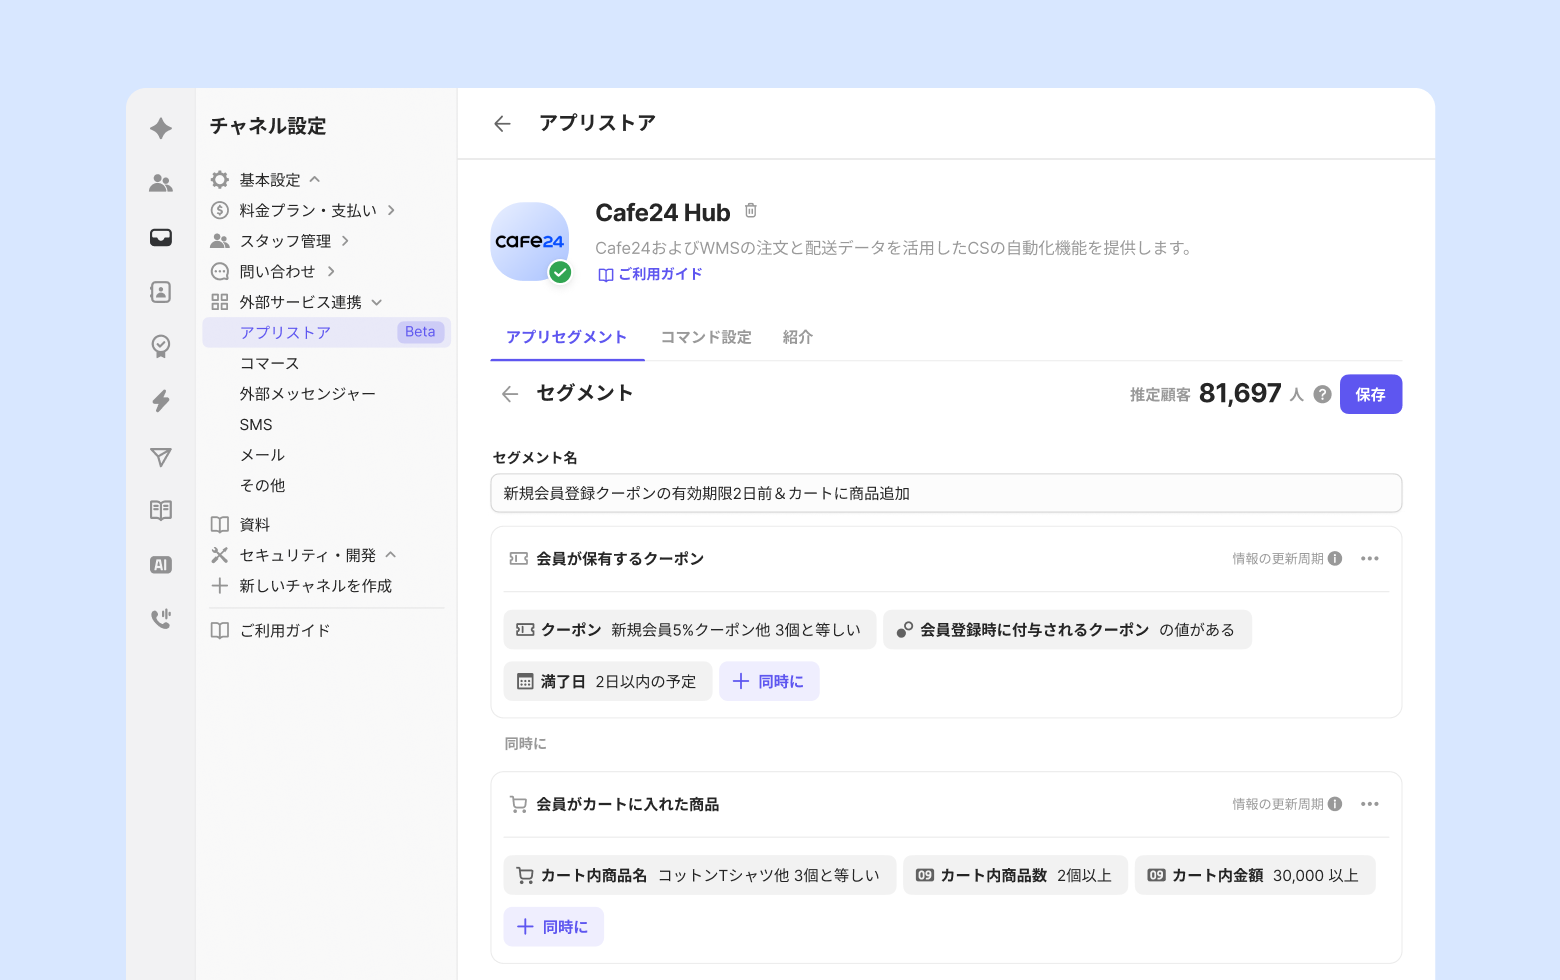
Task: Click the Cafe24 app logo thumbnail
Action: pyautogui.click(x=530, y=242)
